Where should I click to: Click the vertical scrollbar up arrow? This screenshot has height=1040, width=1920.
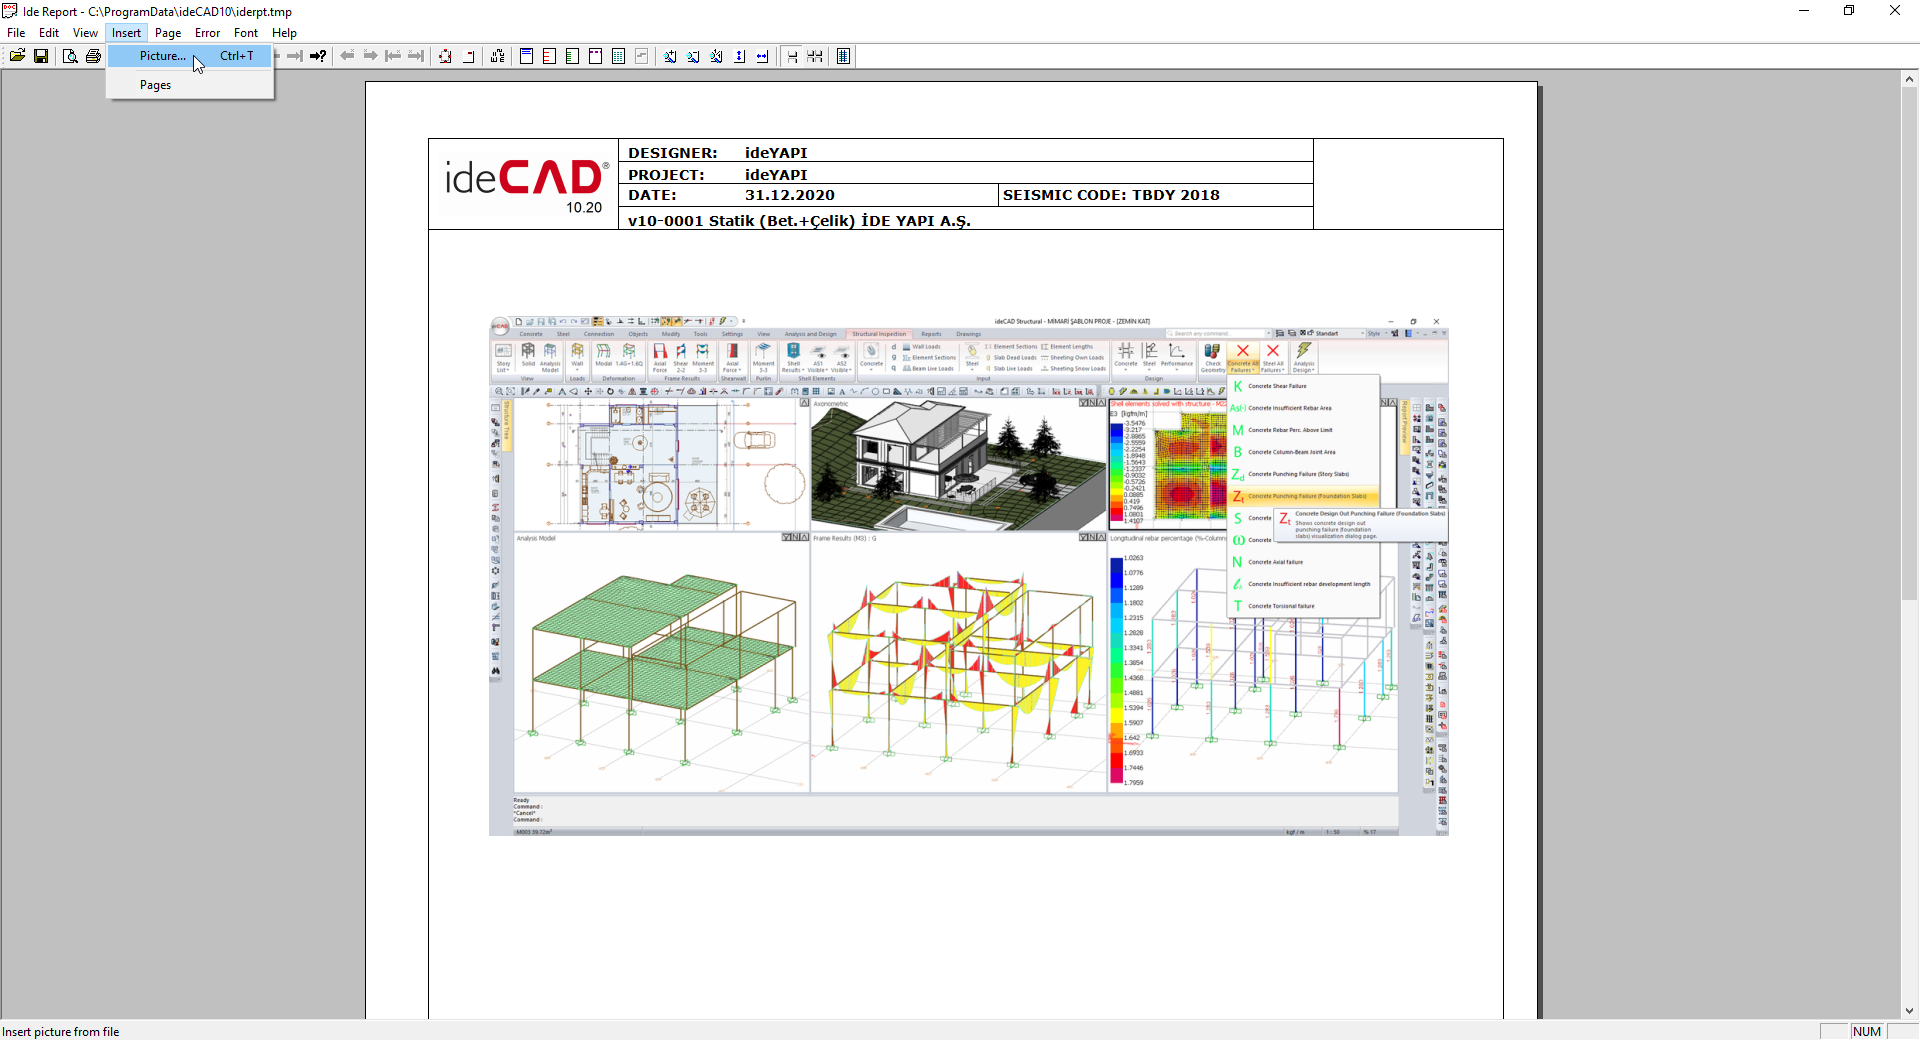(1909, 78)
